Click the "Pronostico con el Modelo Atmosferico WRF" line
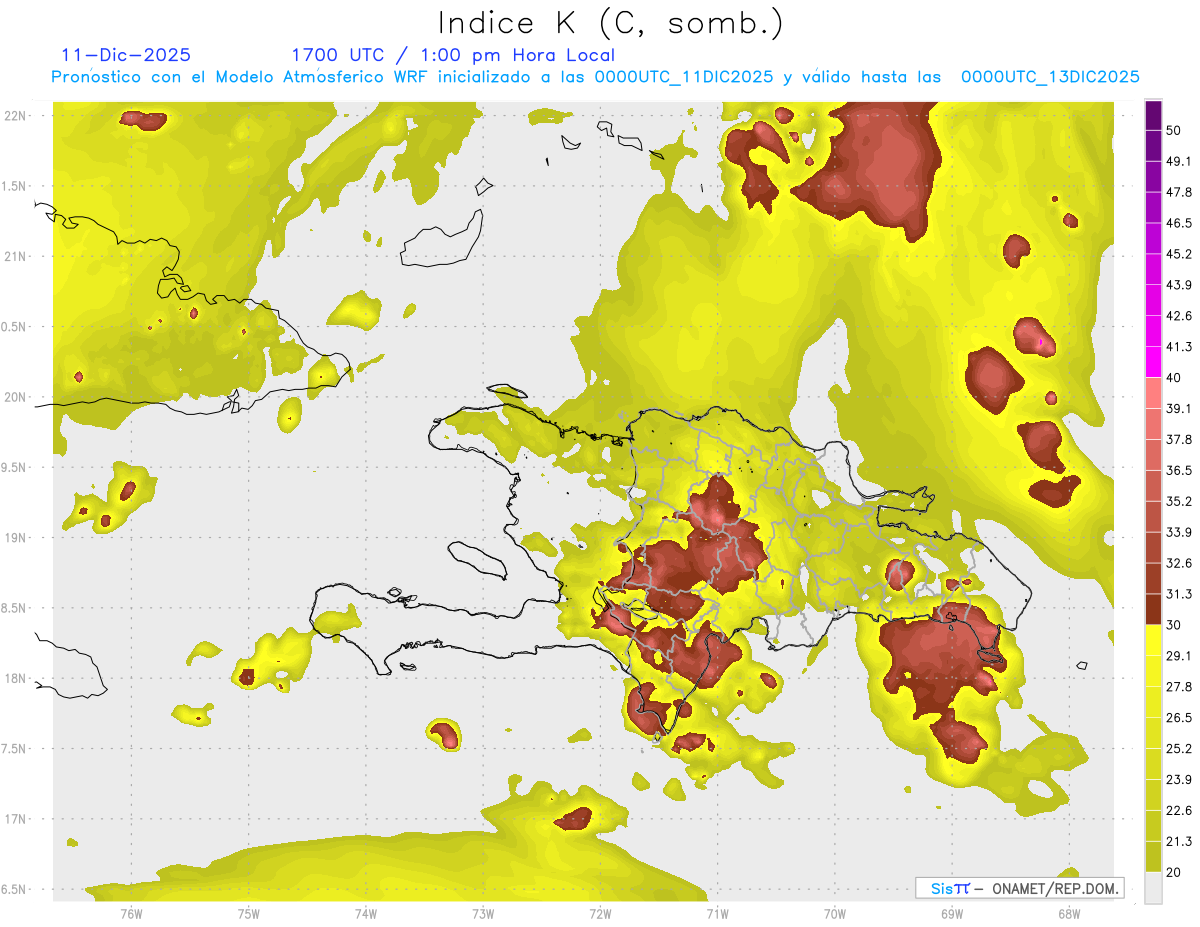 [595, 76]
